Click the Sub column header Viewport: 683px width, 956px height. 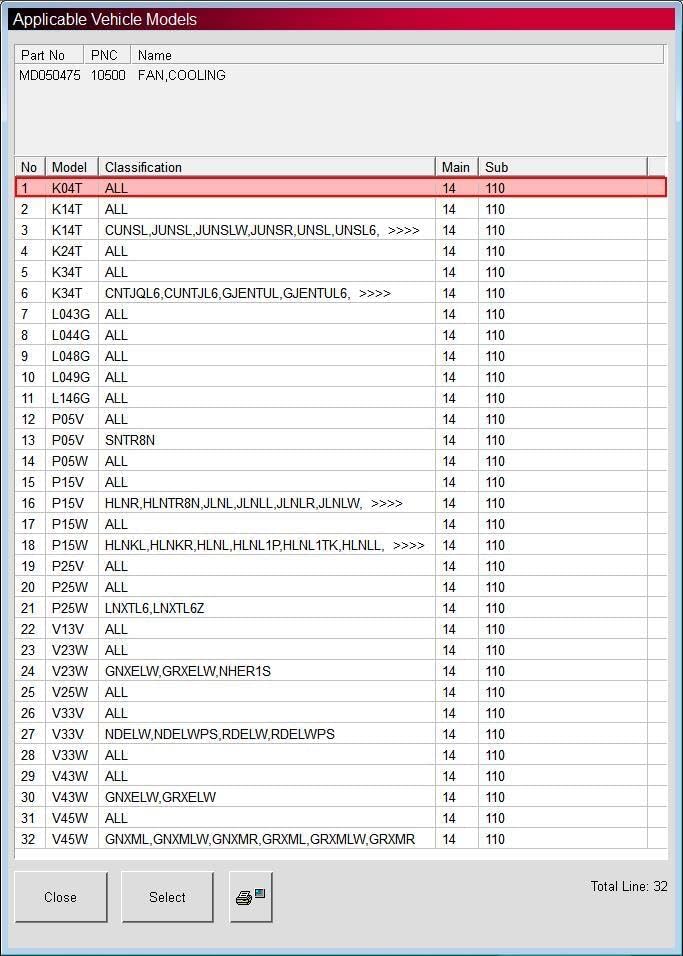pos(562,167)
